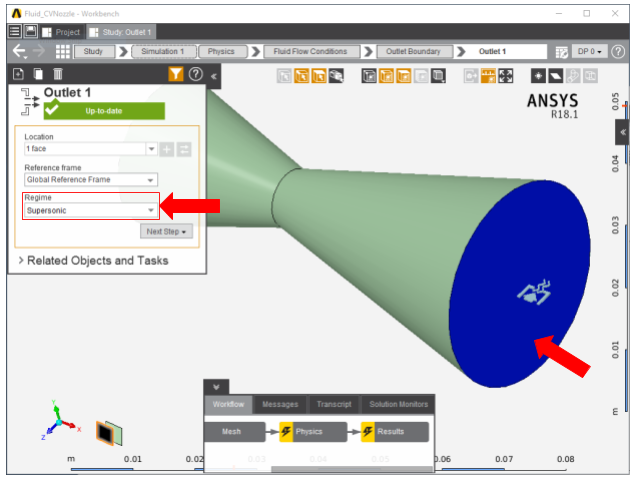Open the DP 0 dropdown
Screen dimensions: 638x481
(590, 52)
